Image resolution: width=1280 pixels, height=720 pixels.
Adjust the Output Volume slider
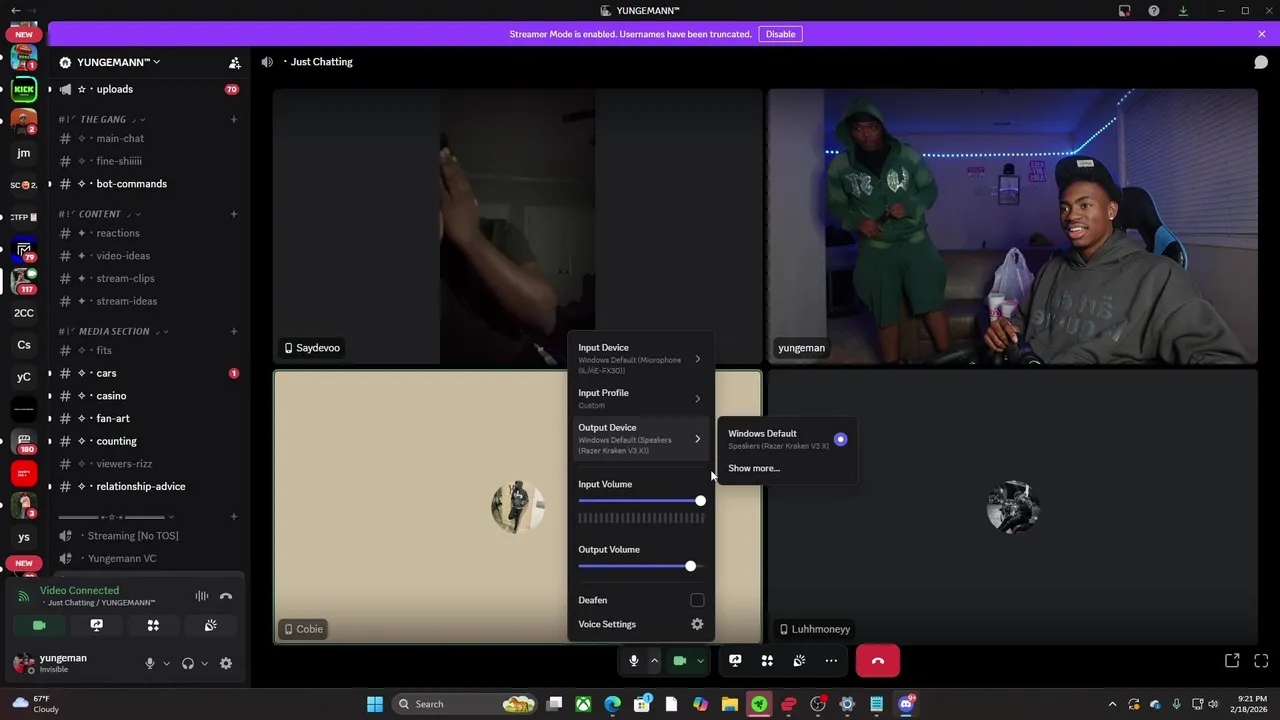pyautogui.click(x=641, y=566)
